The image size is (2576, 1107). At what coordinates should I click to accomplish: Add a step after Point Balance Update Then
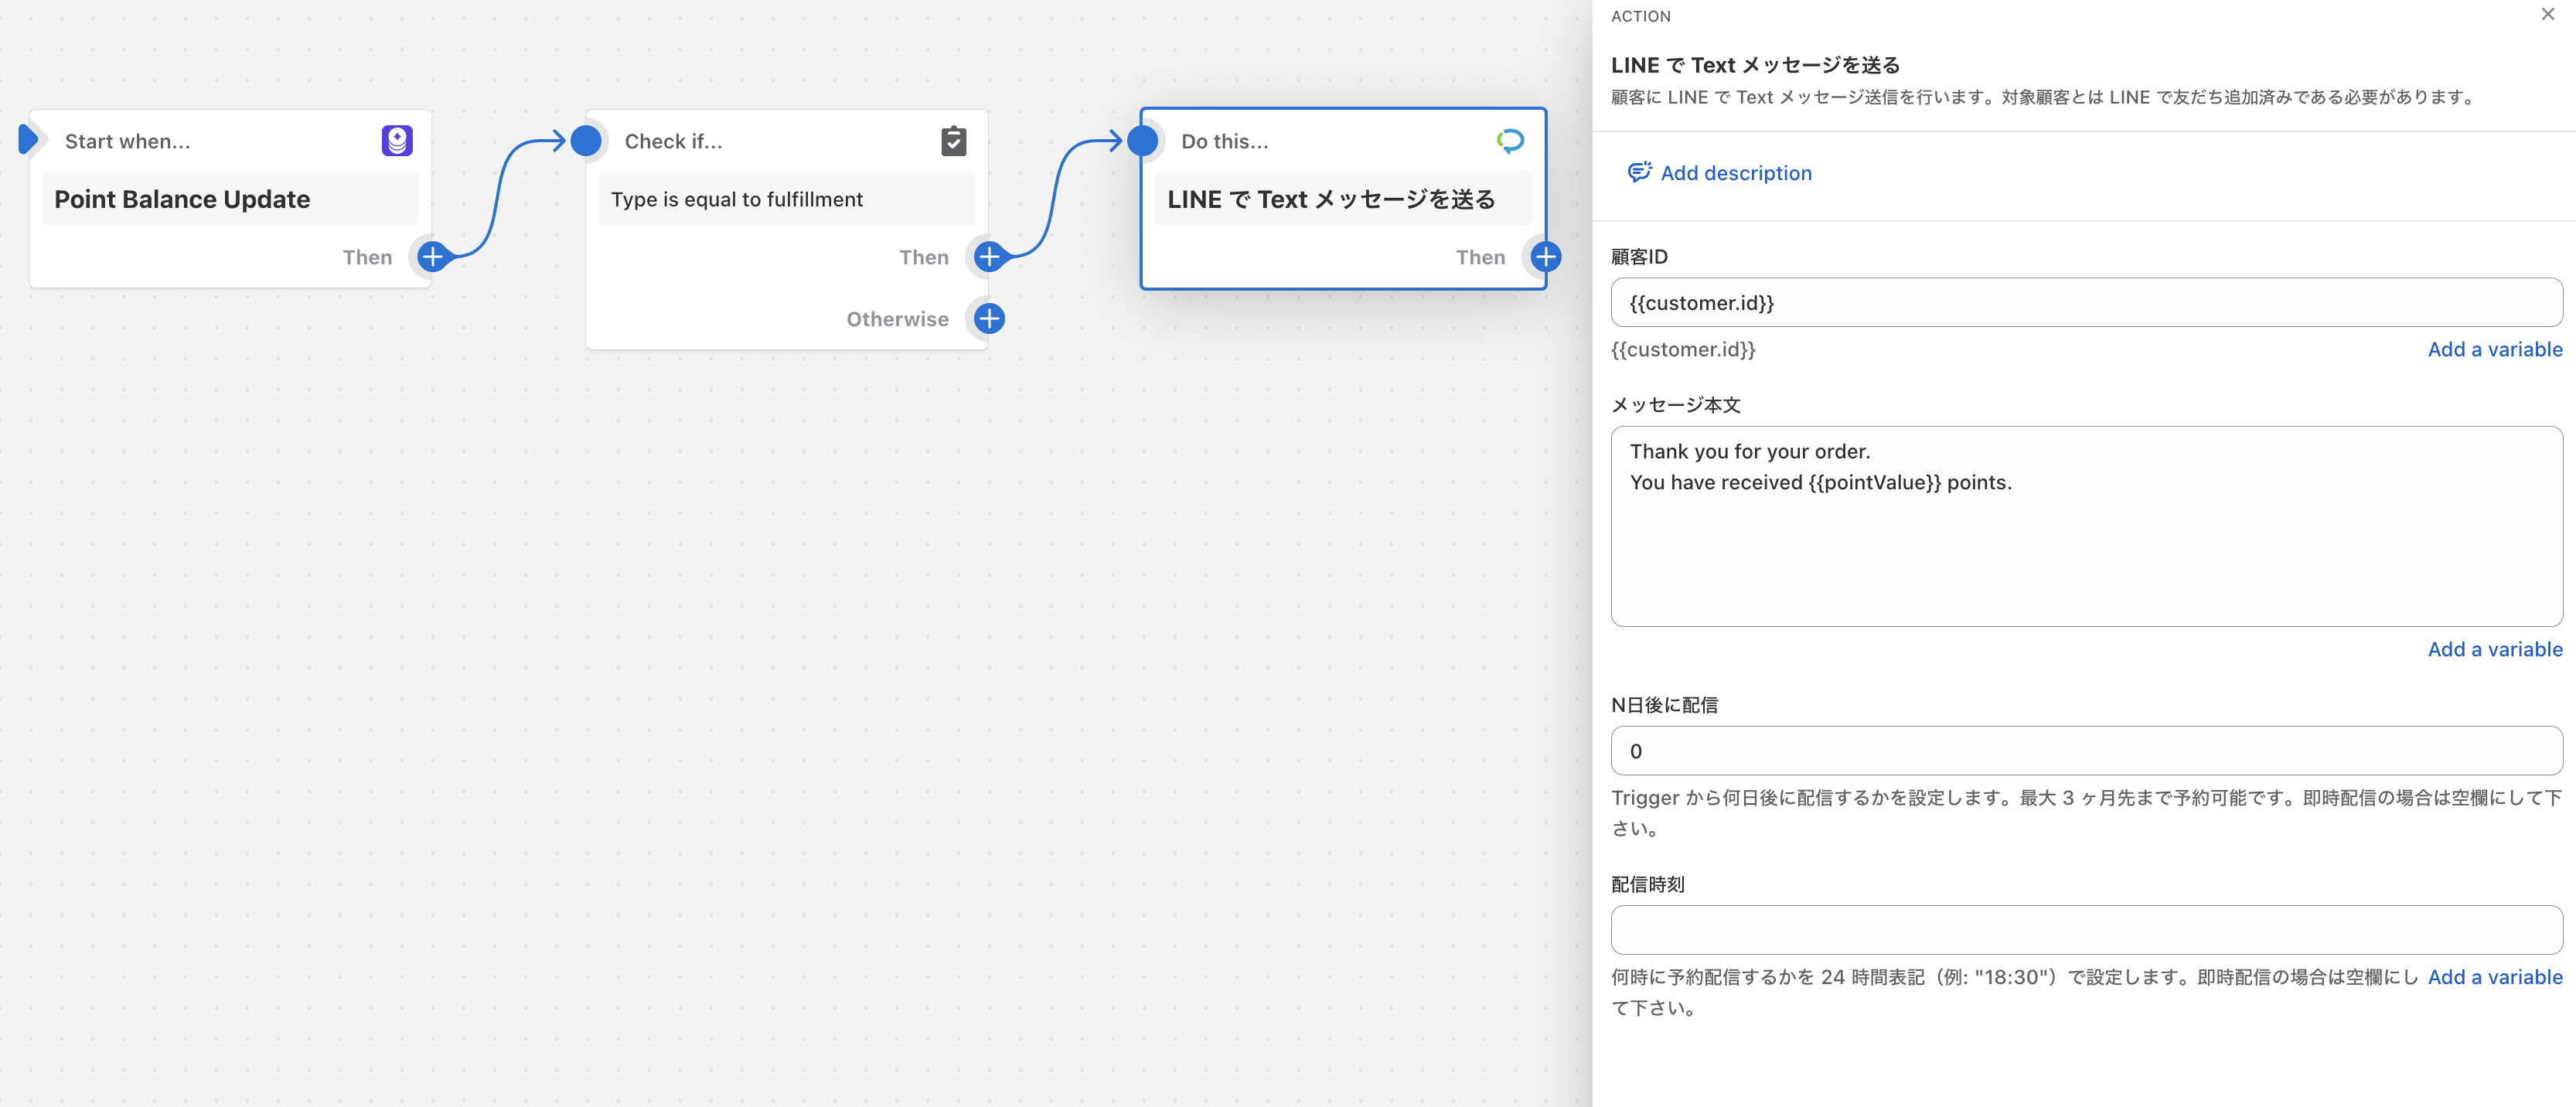pyautogui.click(x=432, y=257)
